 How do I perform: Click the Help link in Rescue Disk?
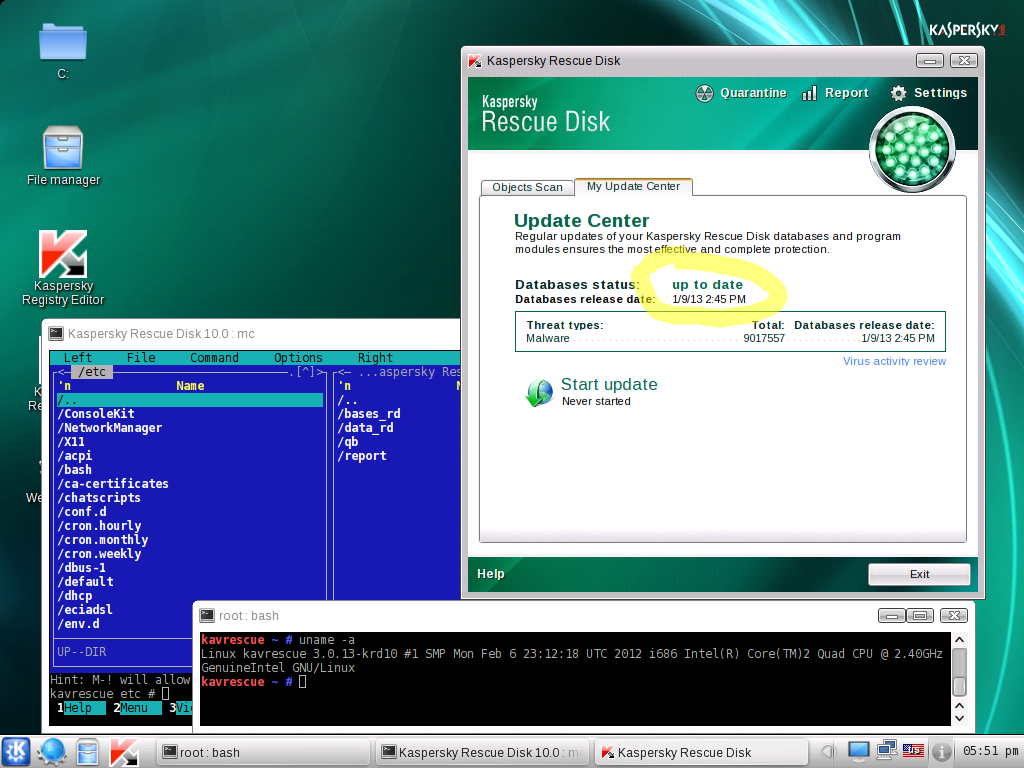[x=490, y=574]
